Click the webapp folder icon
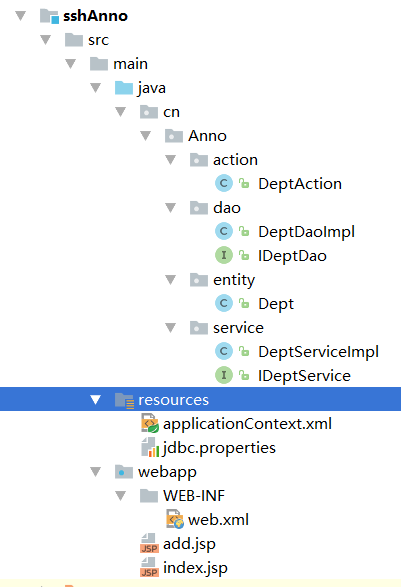The height and width of the screenshot is (587, 401). point(124,472)
